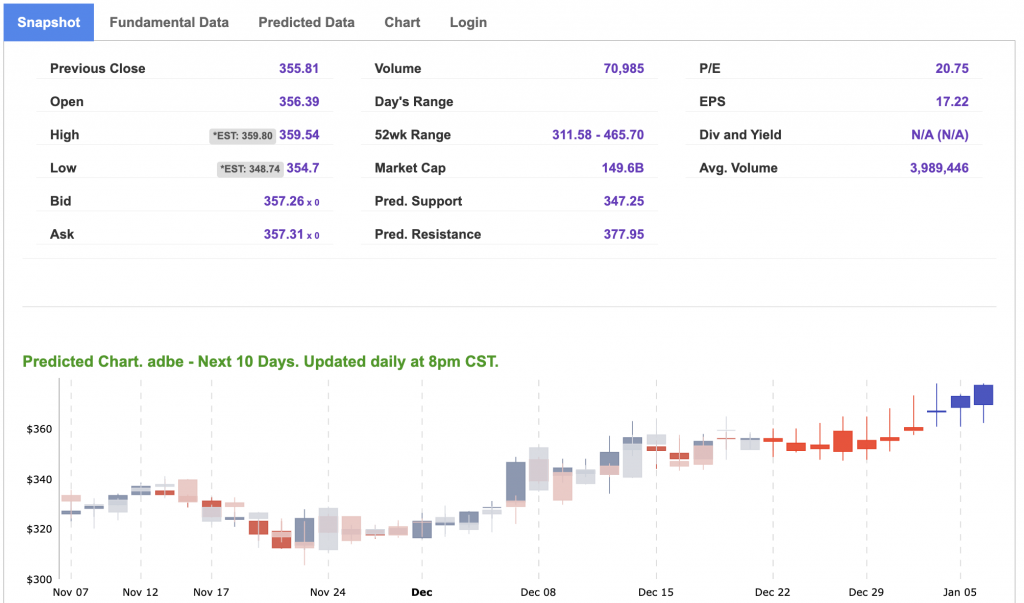This screenshot has width=1024, height=603.
Task: Click the Jan 05 date axis label
Action: point(960,592)
